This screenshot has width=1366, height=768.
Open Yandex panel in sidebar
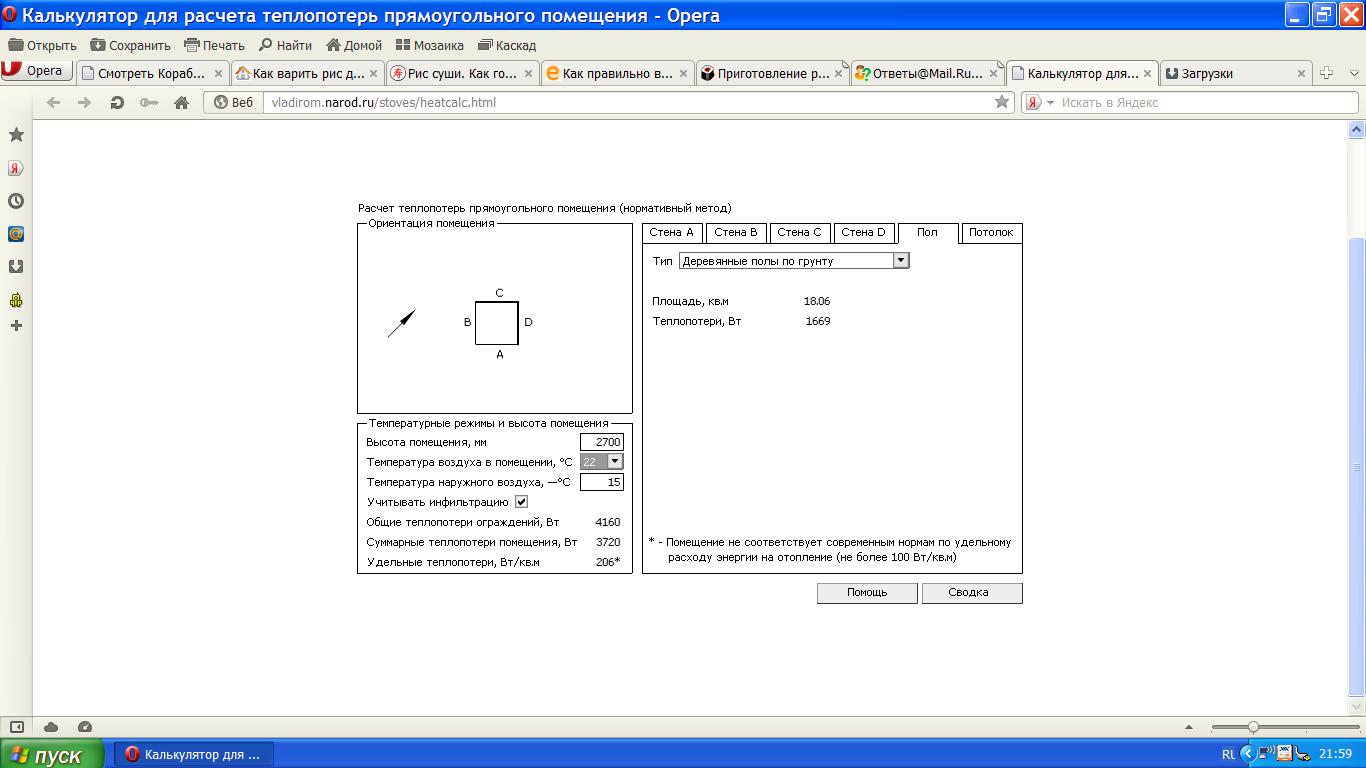coord(16,168)
